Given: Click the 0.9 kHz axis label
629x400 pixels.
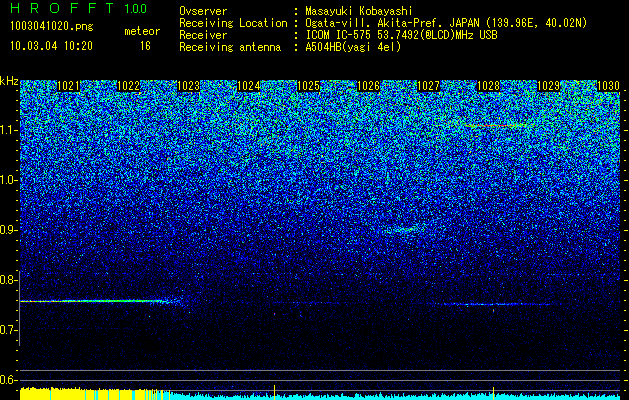Looking at the screenshot, I should pyautogui.click(x=9, y=230).
